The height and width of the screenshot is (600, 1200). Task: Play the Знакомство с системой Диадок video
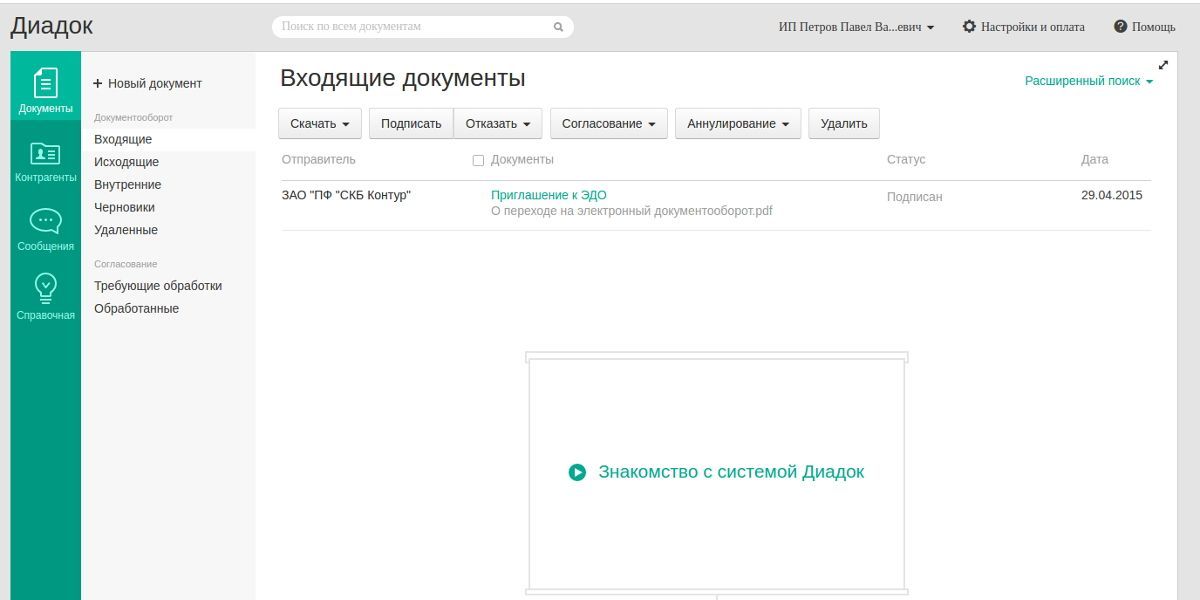pyautogui.click(x=716, y=472)
